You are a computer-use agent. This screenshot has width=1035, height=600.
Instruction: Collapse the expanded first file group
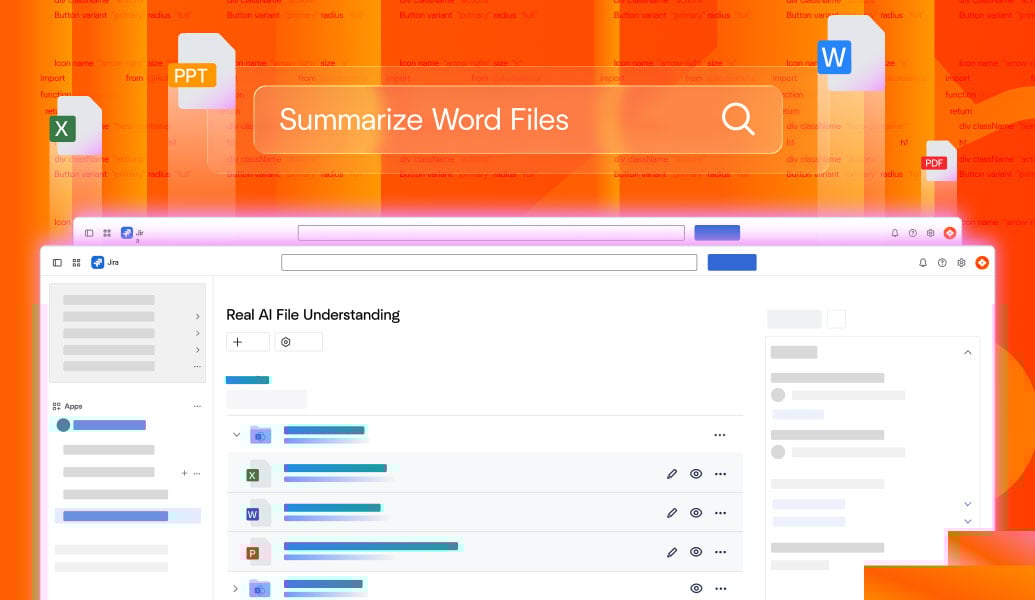(x=236, y=434)
